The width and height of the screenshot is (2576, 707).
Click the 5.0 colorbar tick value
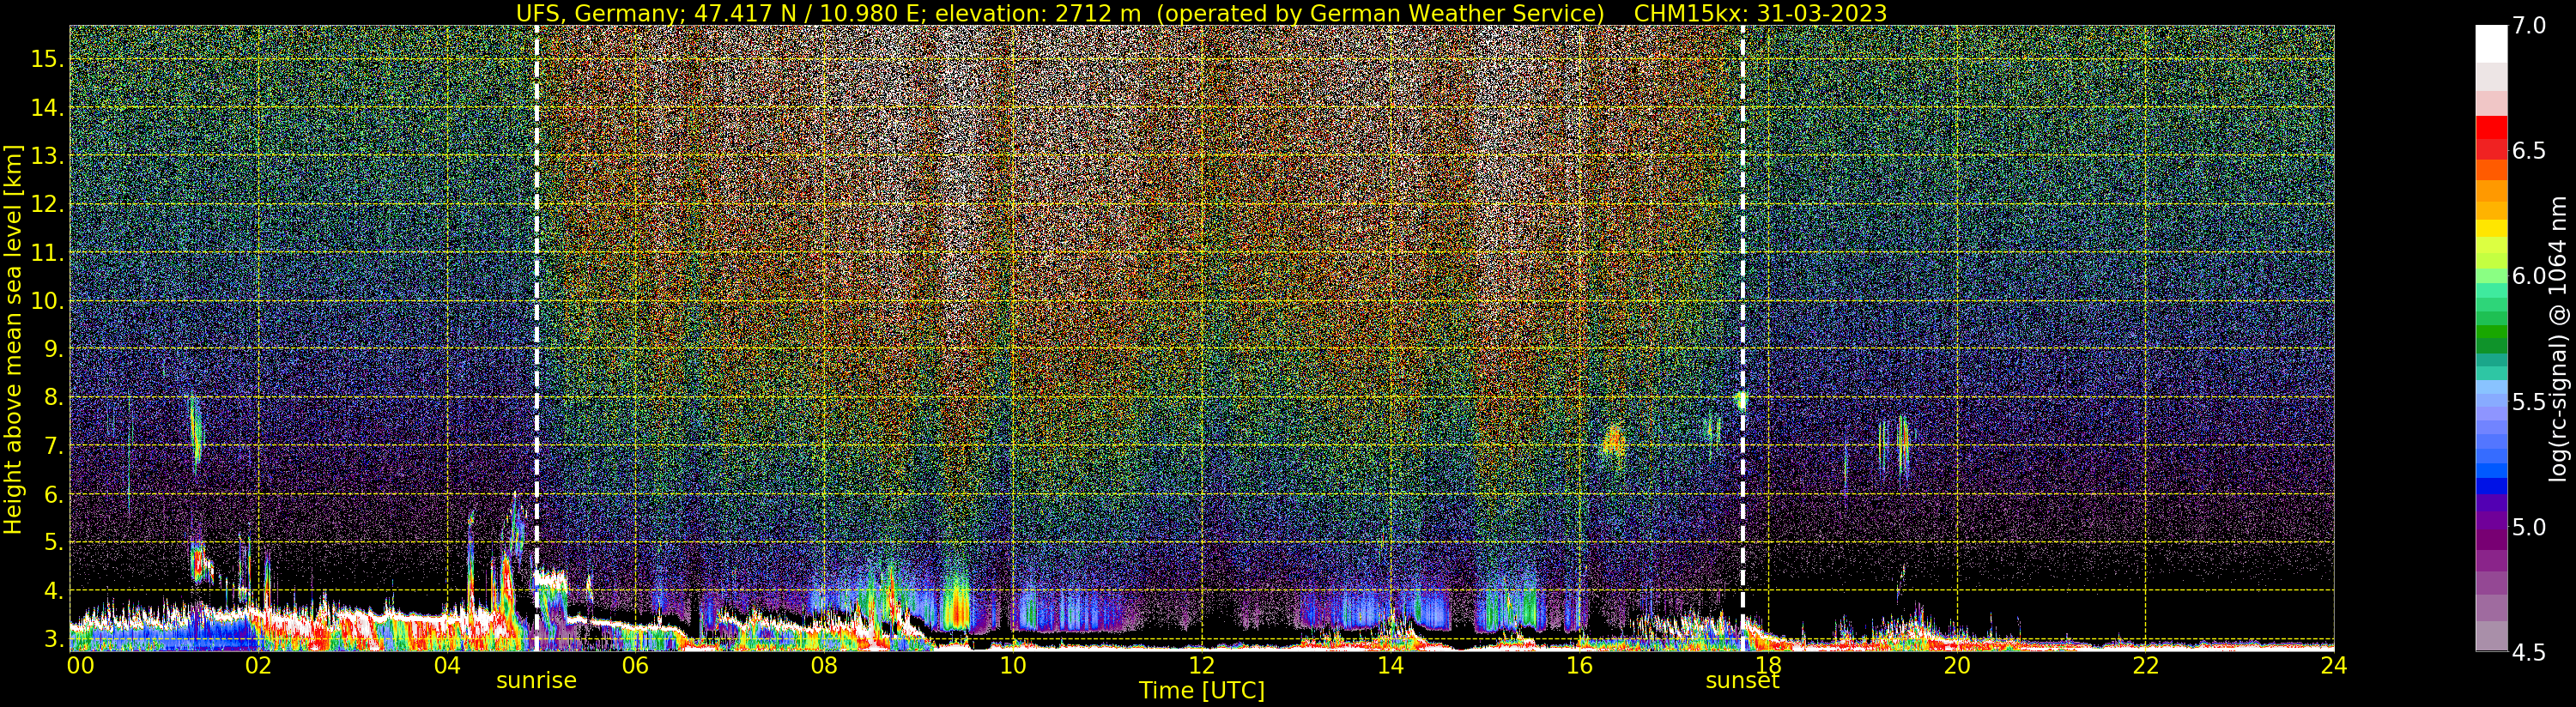pyautogui.click(x=2527, y=527)
